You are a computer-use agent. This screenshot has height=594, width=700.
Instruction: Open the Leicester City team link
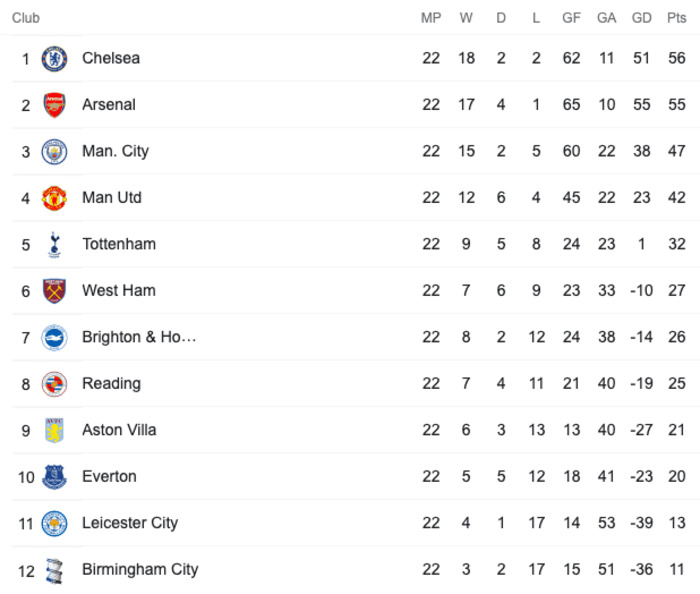click(130, 523)
